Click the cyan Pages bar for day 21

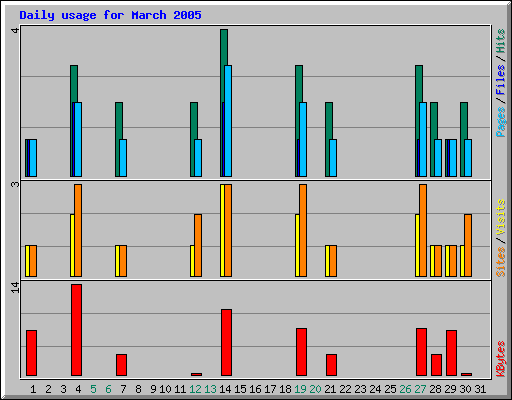point(333,158)
